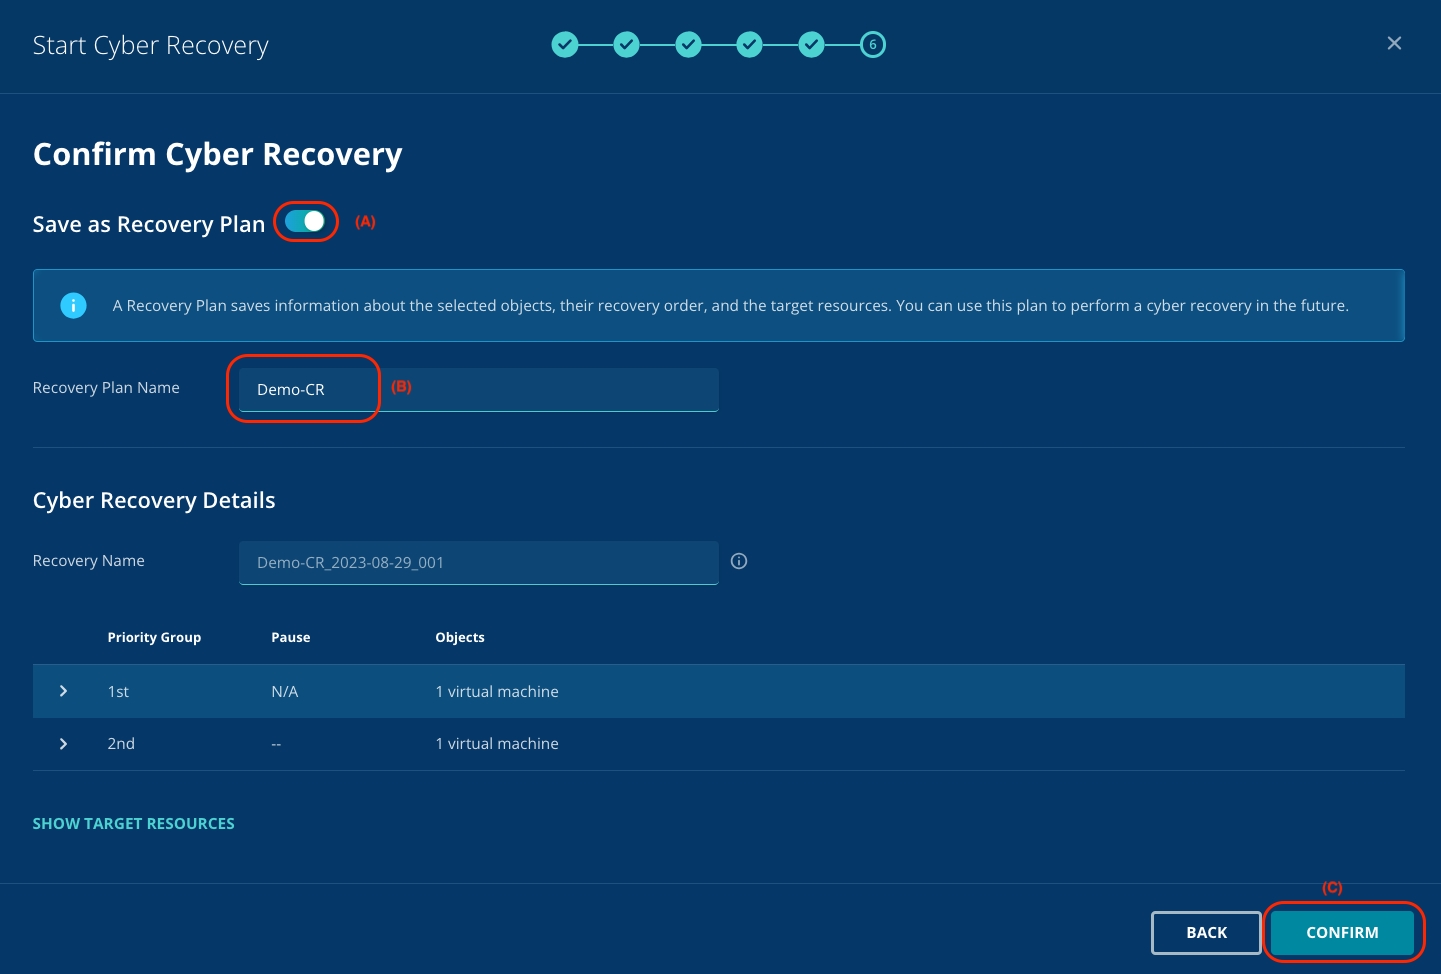Click the blue info icon in banner
The image size is (1441, 974).
click(74, 306)
